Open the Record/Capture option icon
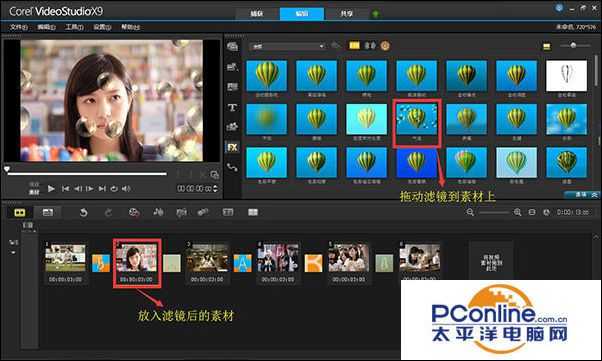 134,212
